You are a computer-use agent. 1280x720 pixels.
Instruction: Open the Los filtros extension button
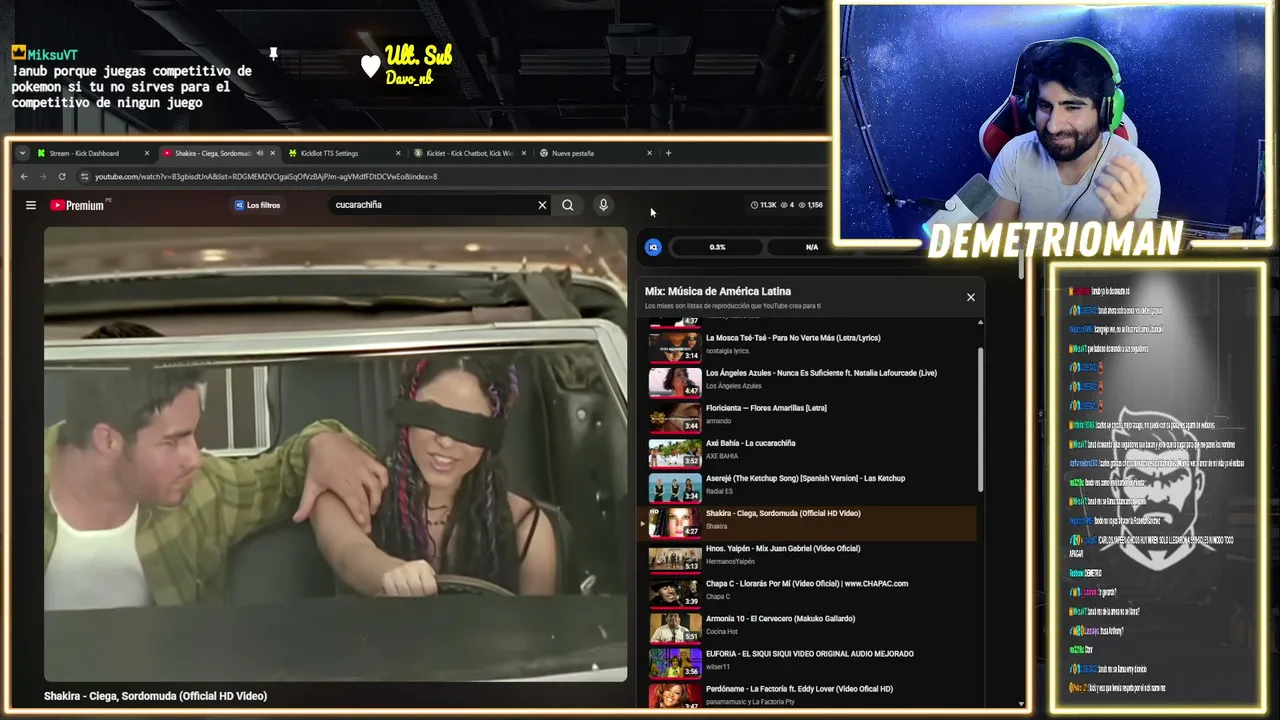[258, 205]
